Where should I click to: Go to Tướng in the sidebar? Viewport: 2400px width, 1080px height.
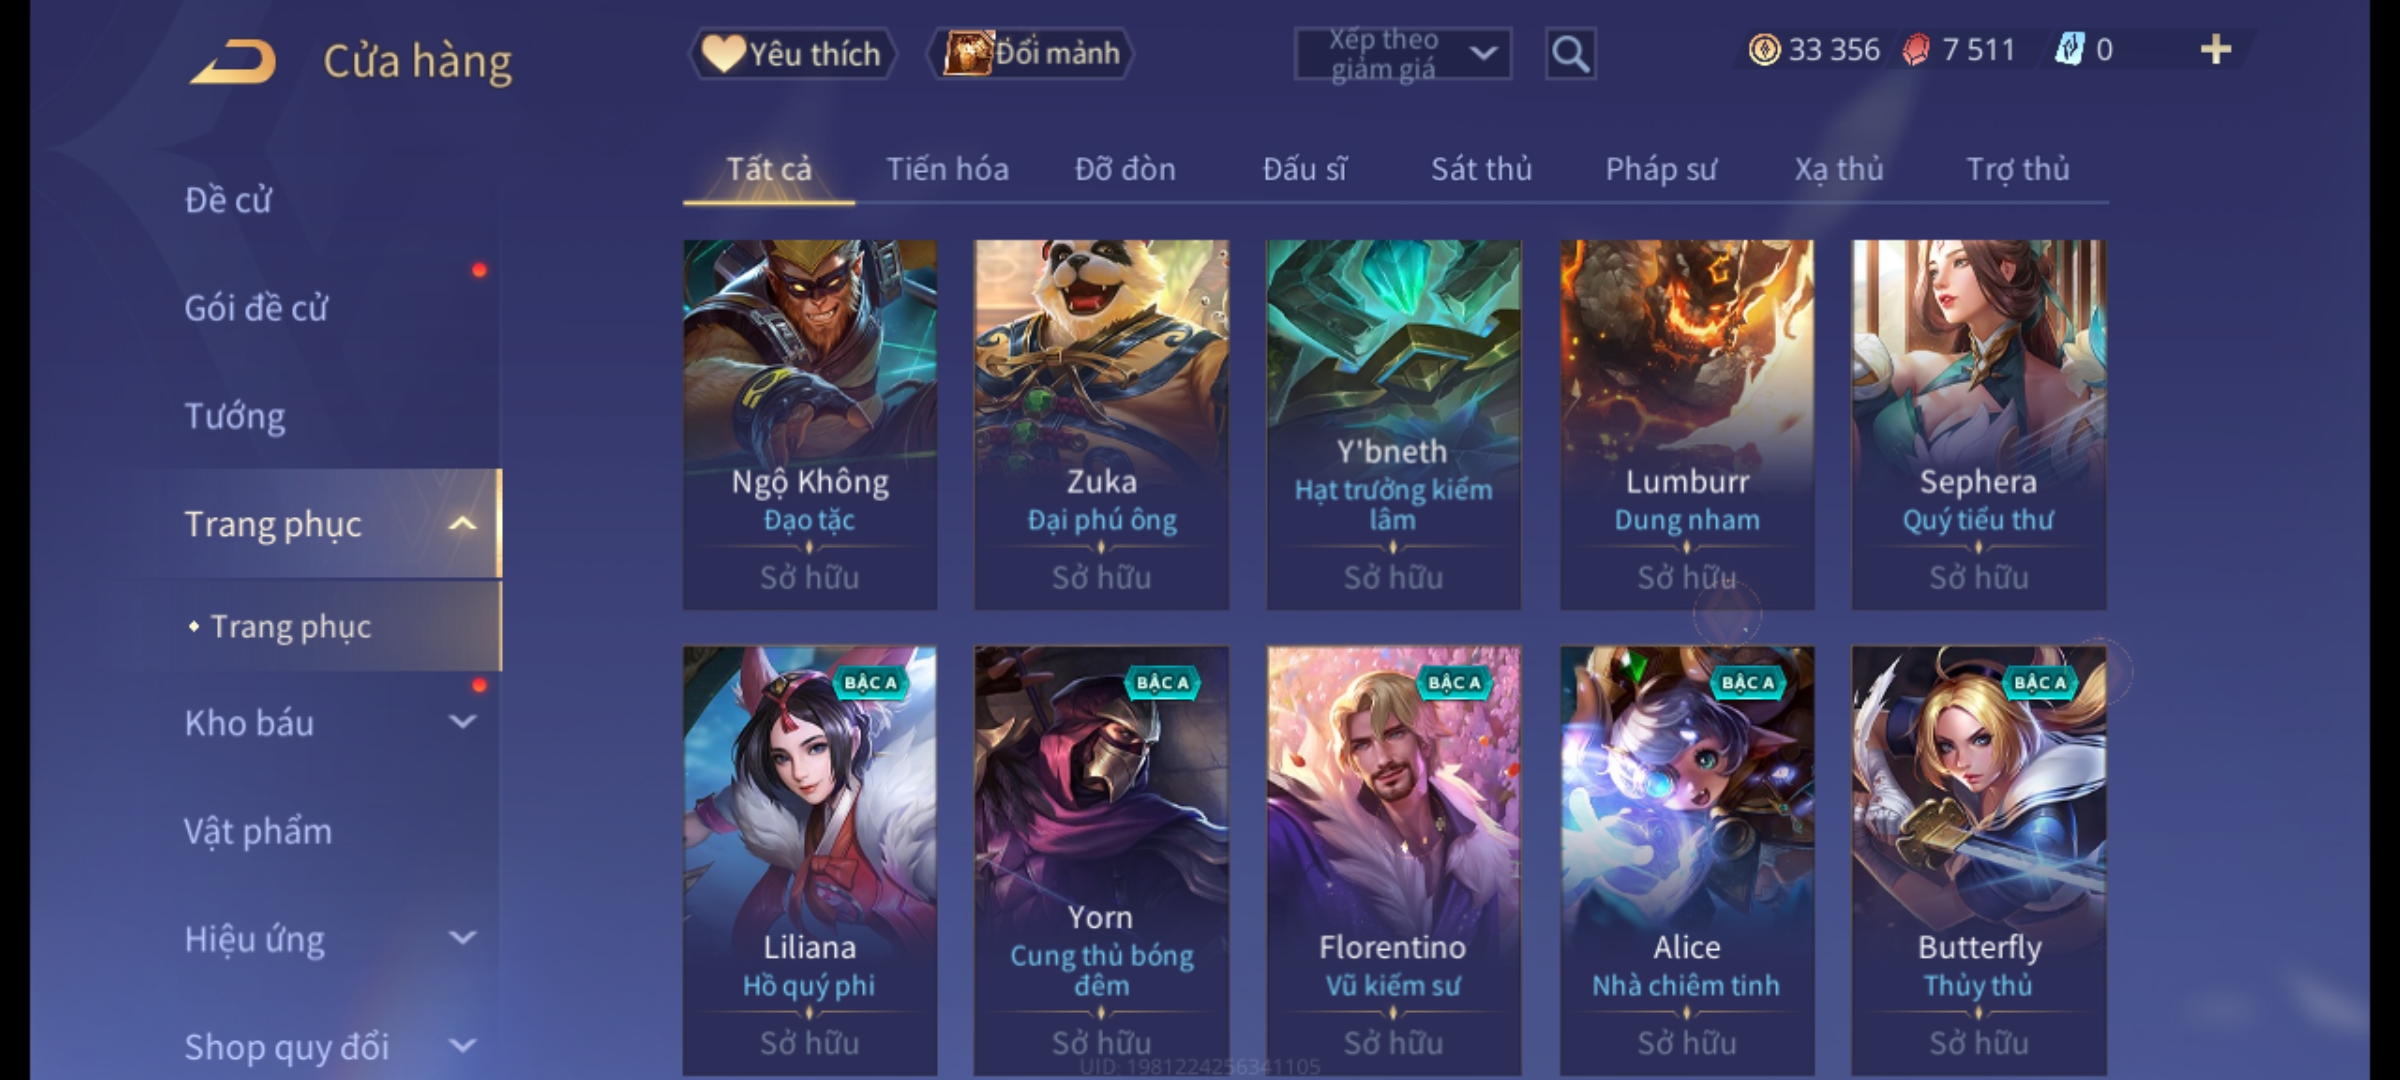coord(234,416)
